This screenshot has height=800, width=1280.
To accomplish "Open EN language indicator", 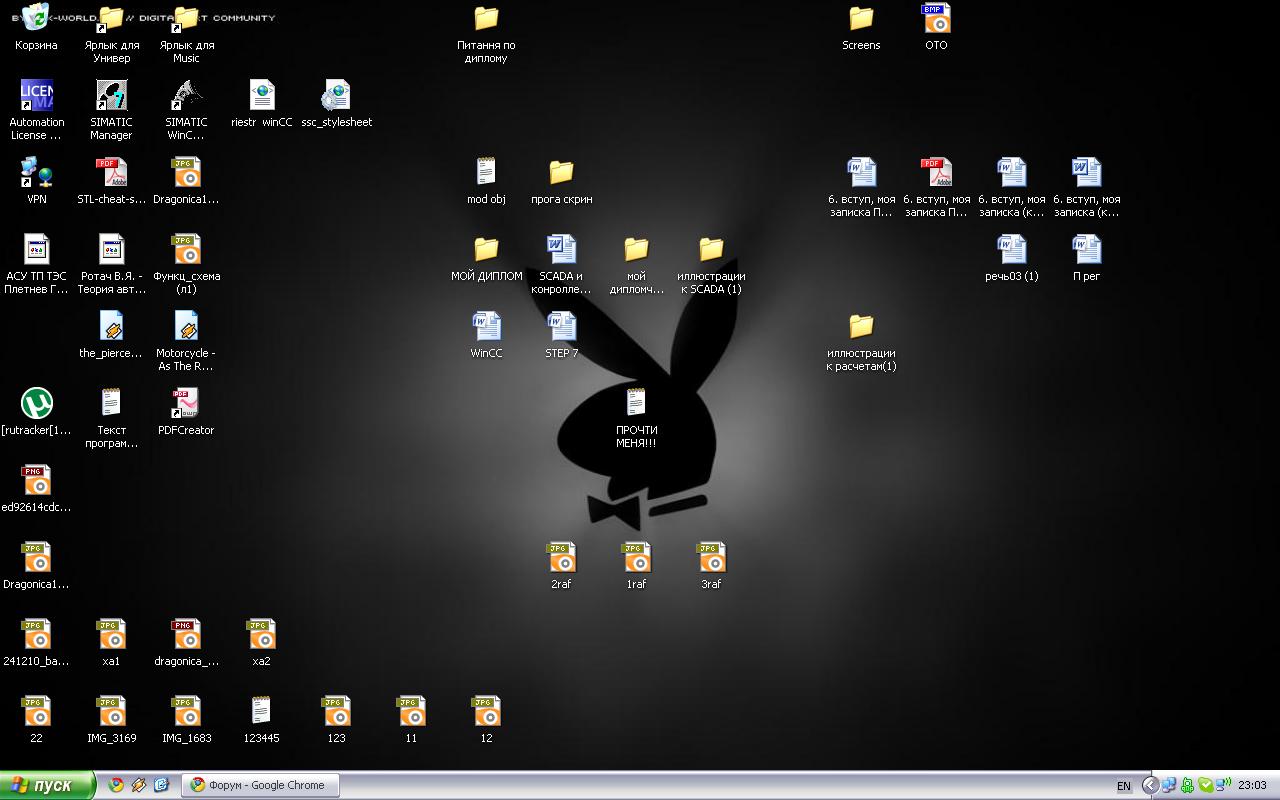I will [x=1124, y=786].
